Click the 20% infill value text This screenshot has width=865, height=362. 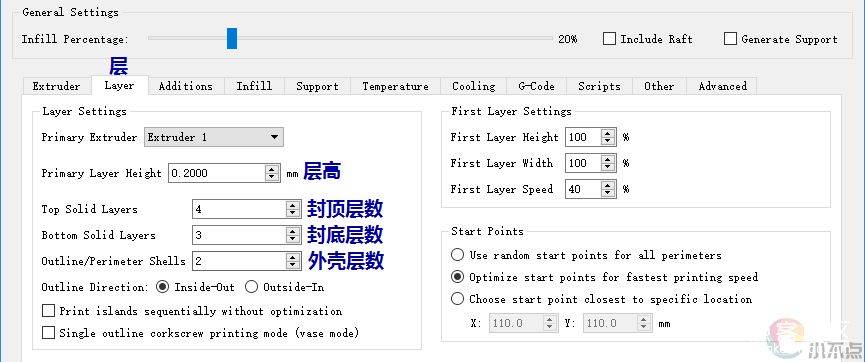(568, 39)
